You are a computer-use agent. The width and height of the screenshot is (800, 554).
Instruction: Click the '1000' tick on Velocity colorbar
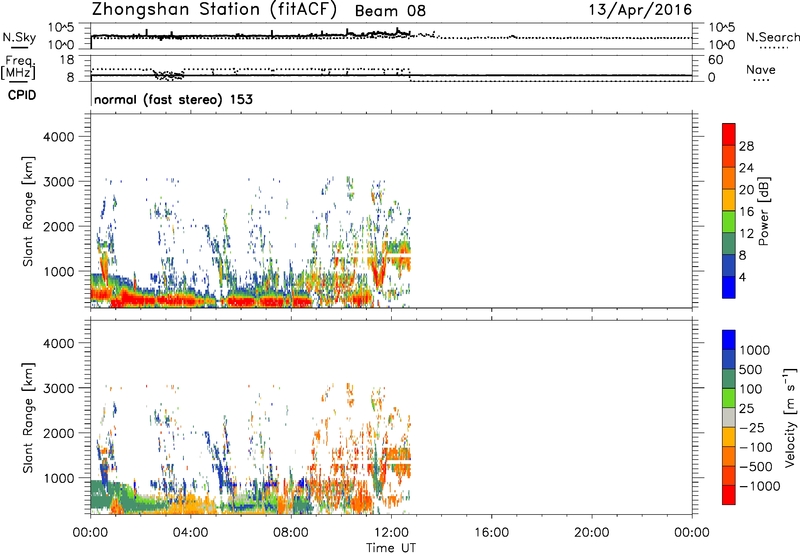tap(754, 350)
